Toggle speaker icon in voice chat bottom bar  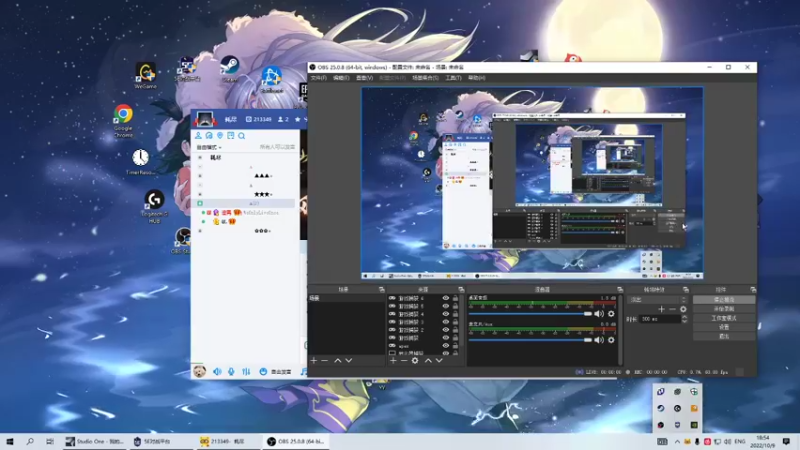click(217, 371)
